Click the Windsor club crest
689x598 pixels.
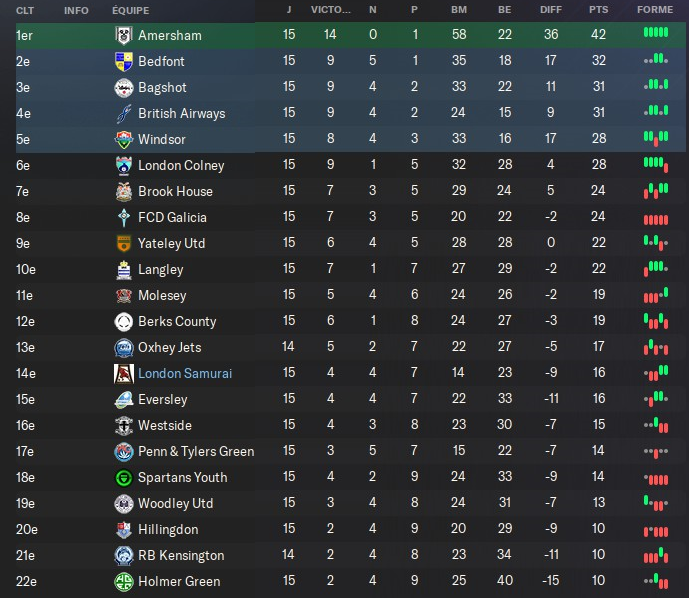point(123,139)
